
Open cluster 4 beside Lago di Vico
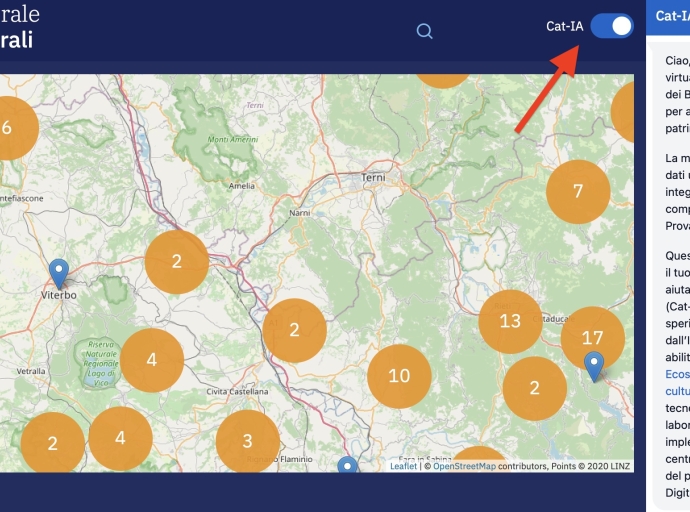[x=152, y=359]
